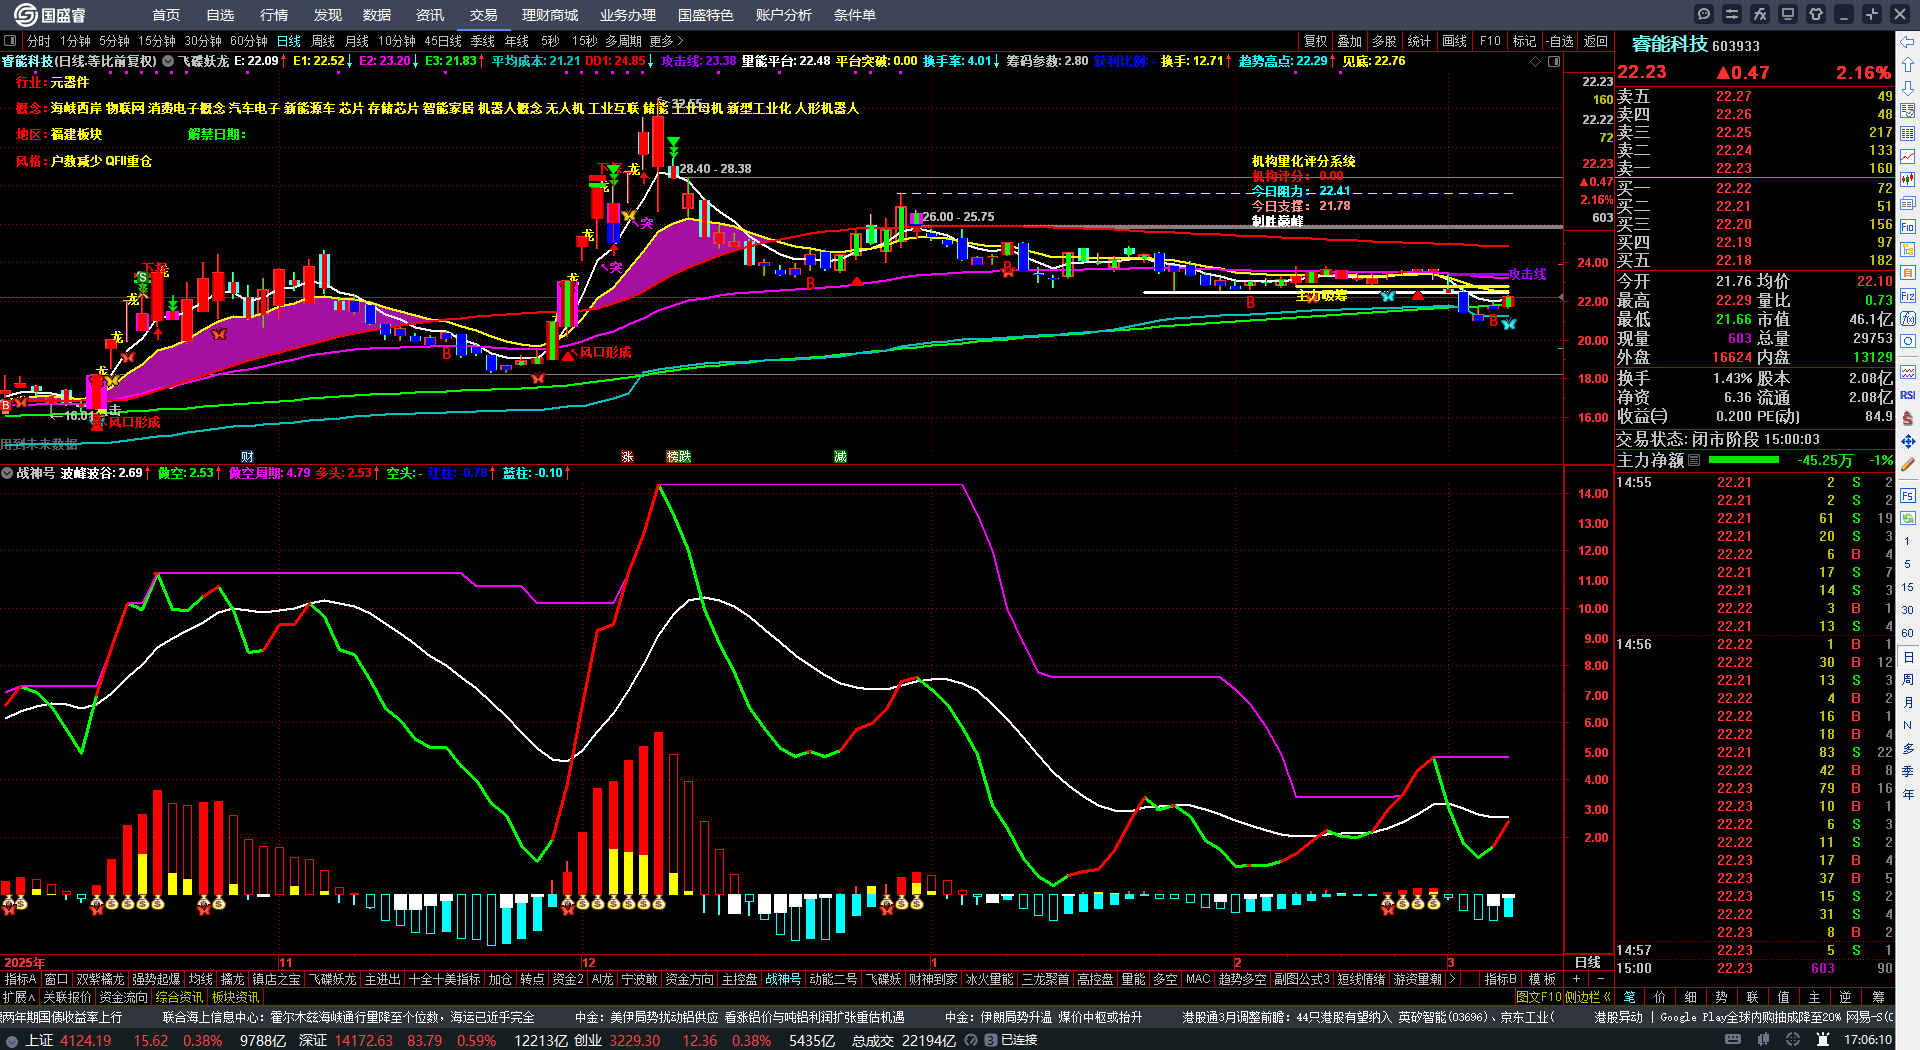Toggle the circle button beside 战神号 sub-chart
Image resolution: width=1920 pixels, height=1050 pixels.
pos(7,473)
